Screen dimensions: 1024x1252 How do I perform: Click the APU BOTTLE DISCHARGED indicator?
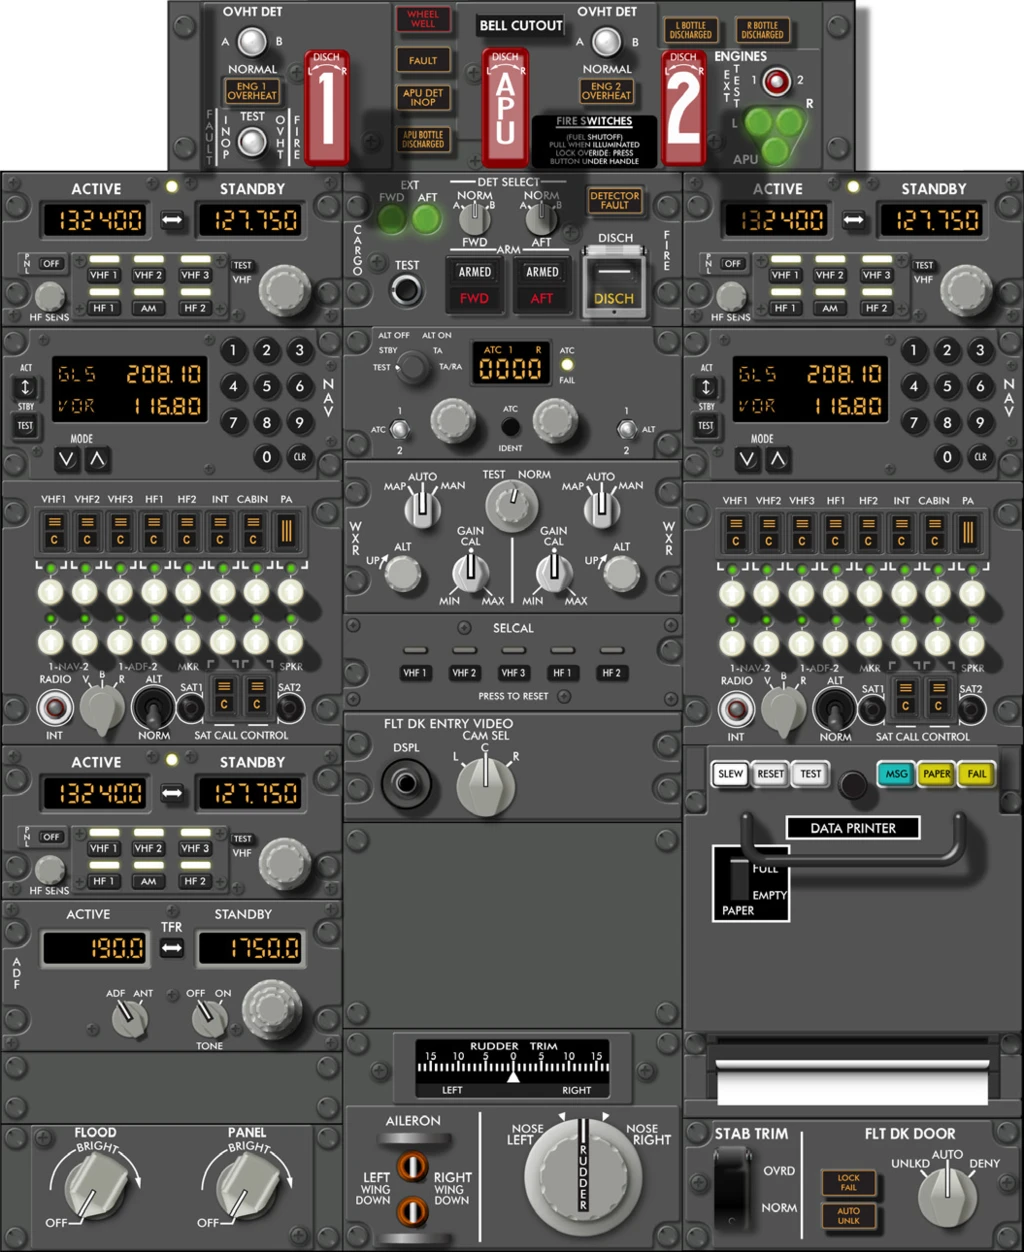click(x=423, y=139)
